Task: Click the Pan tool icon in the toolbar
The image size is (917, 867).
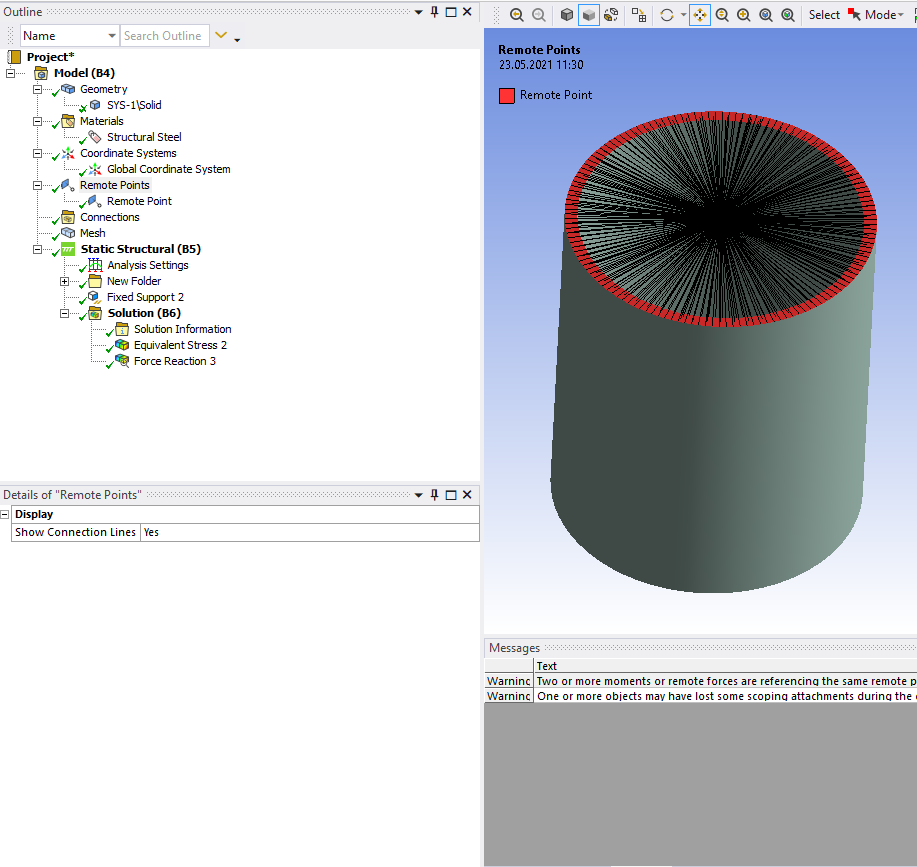Action: [700, 15]
